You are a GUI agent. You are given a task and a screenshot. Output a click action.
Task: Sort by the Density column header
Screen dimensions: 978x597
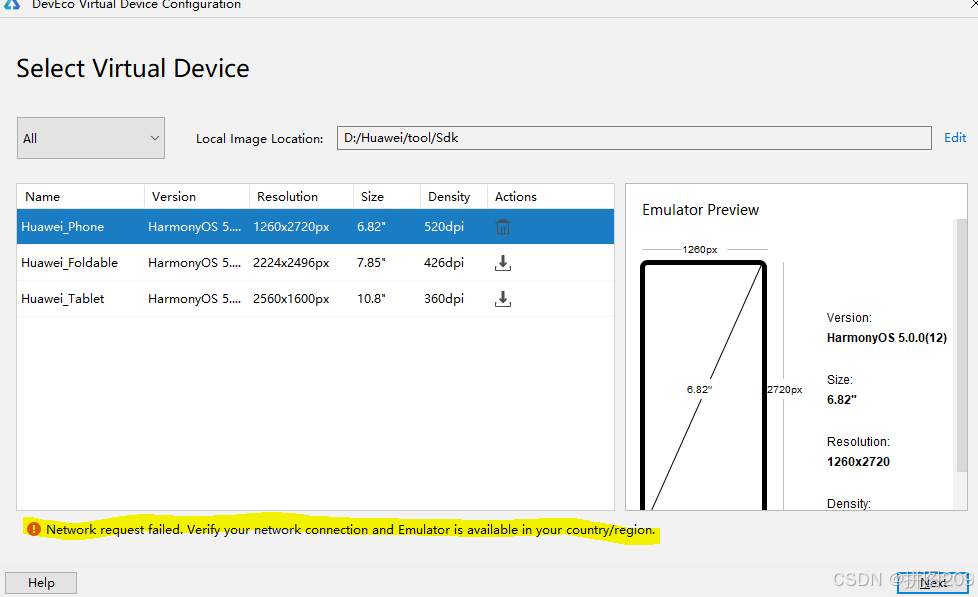[454, 197]
